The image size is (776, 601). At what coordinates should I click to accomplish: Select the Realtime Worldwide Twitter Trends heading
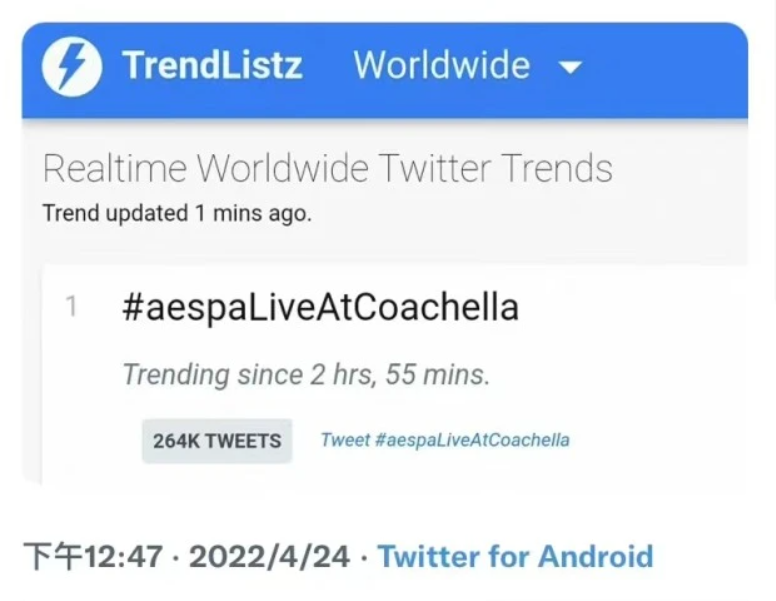point(327,168)
